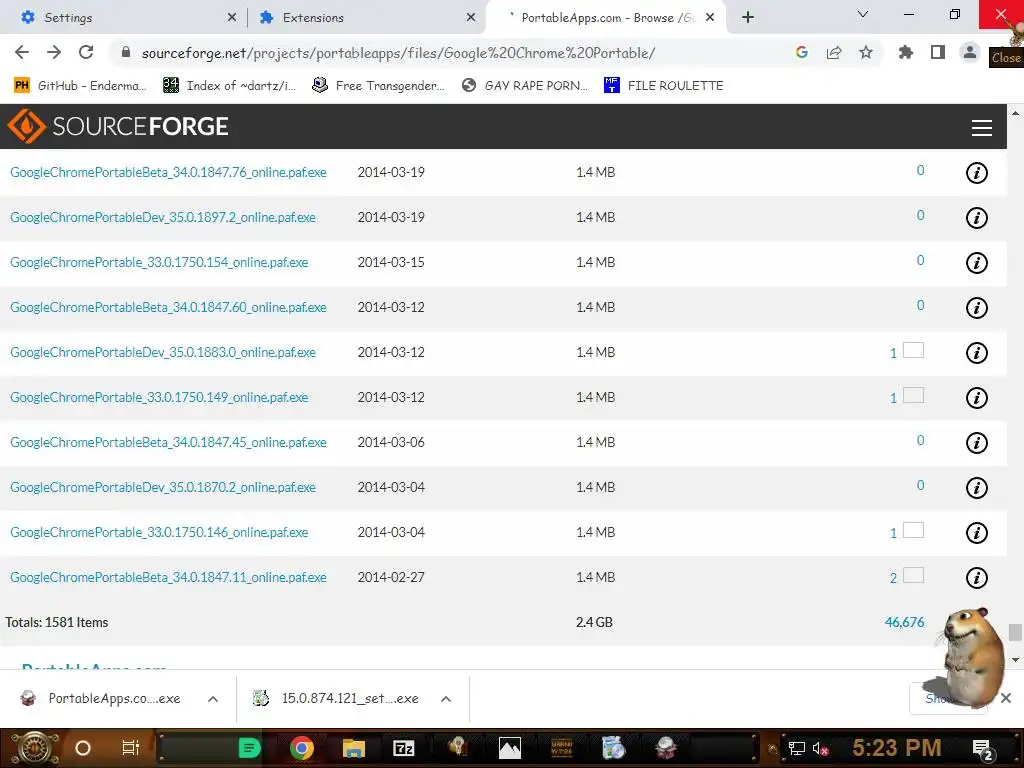Go back to previous page

[x=22, y=52]
